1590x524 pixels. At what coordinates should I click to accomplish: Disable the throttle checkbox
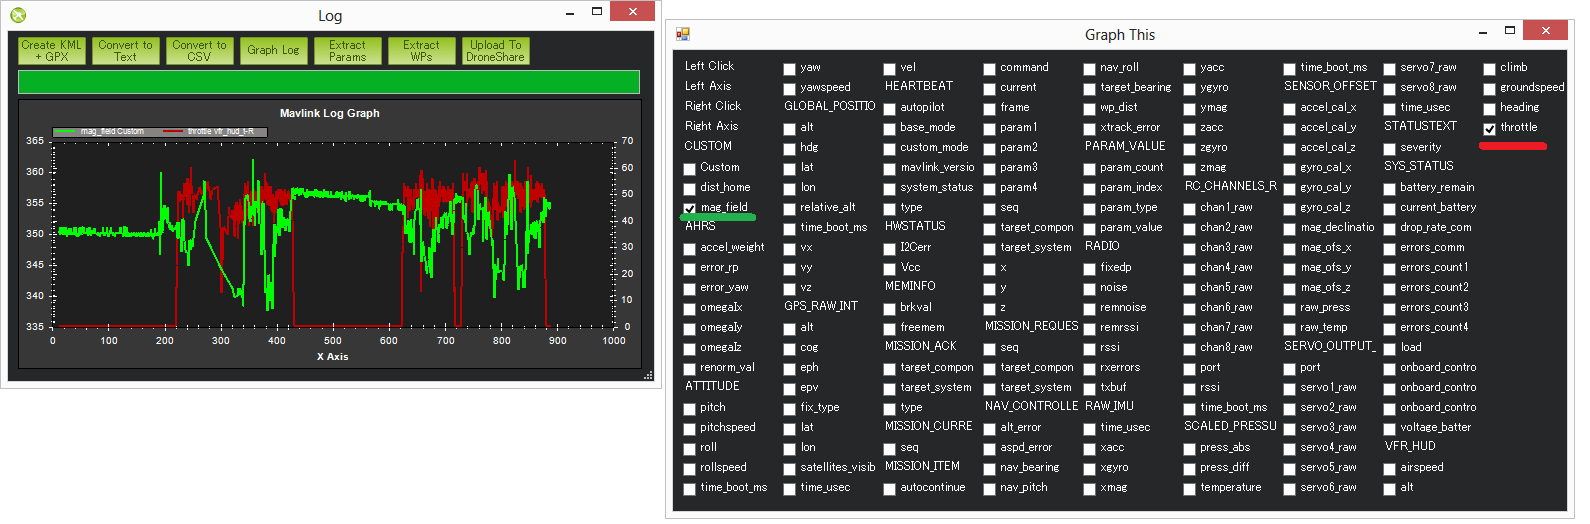(1489, 128)
